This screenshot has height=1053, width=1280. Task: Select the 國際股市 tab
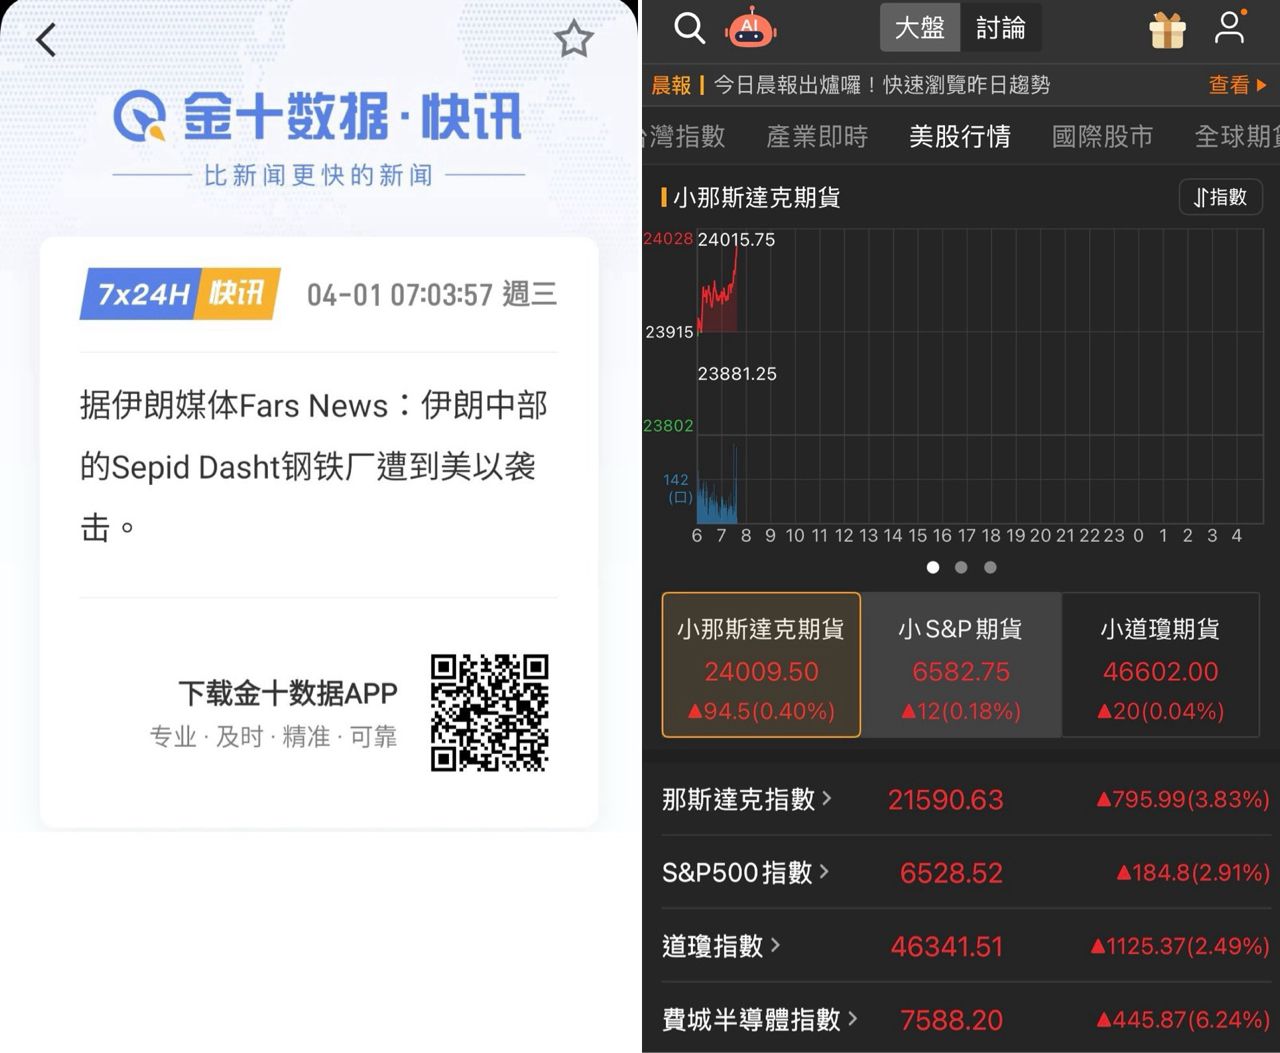pos(1102,136)
